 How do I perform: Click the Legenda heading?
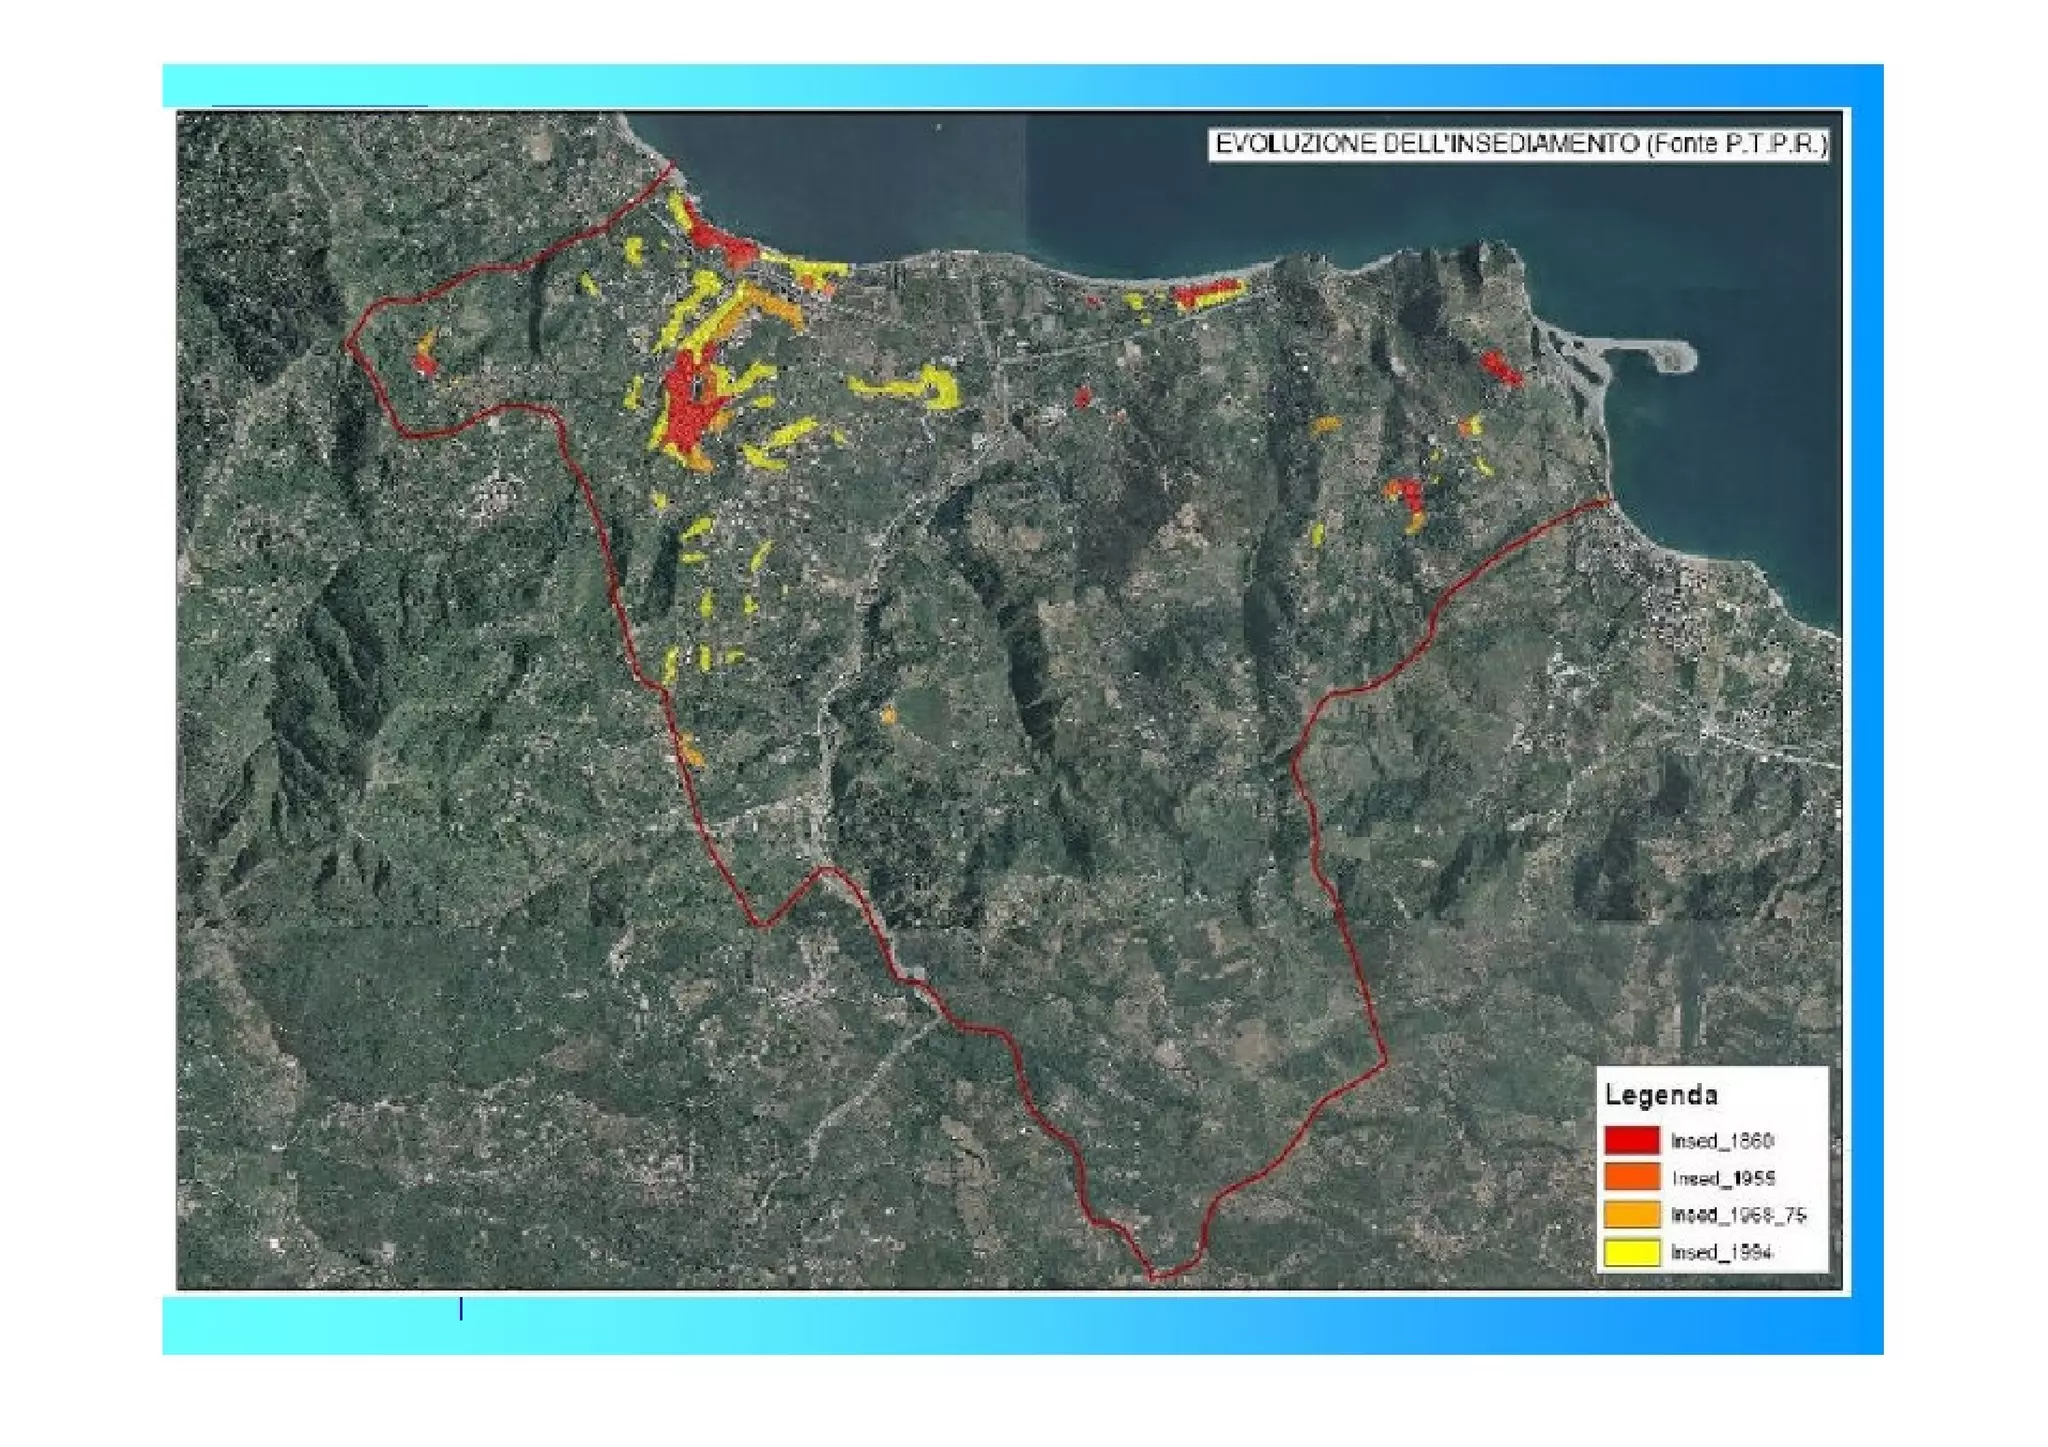click(x=1660, y=1095)
